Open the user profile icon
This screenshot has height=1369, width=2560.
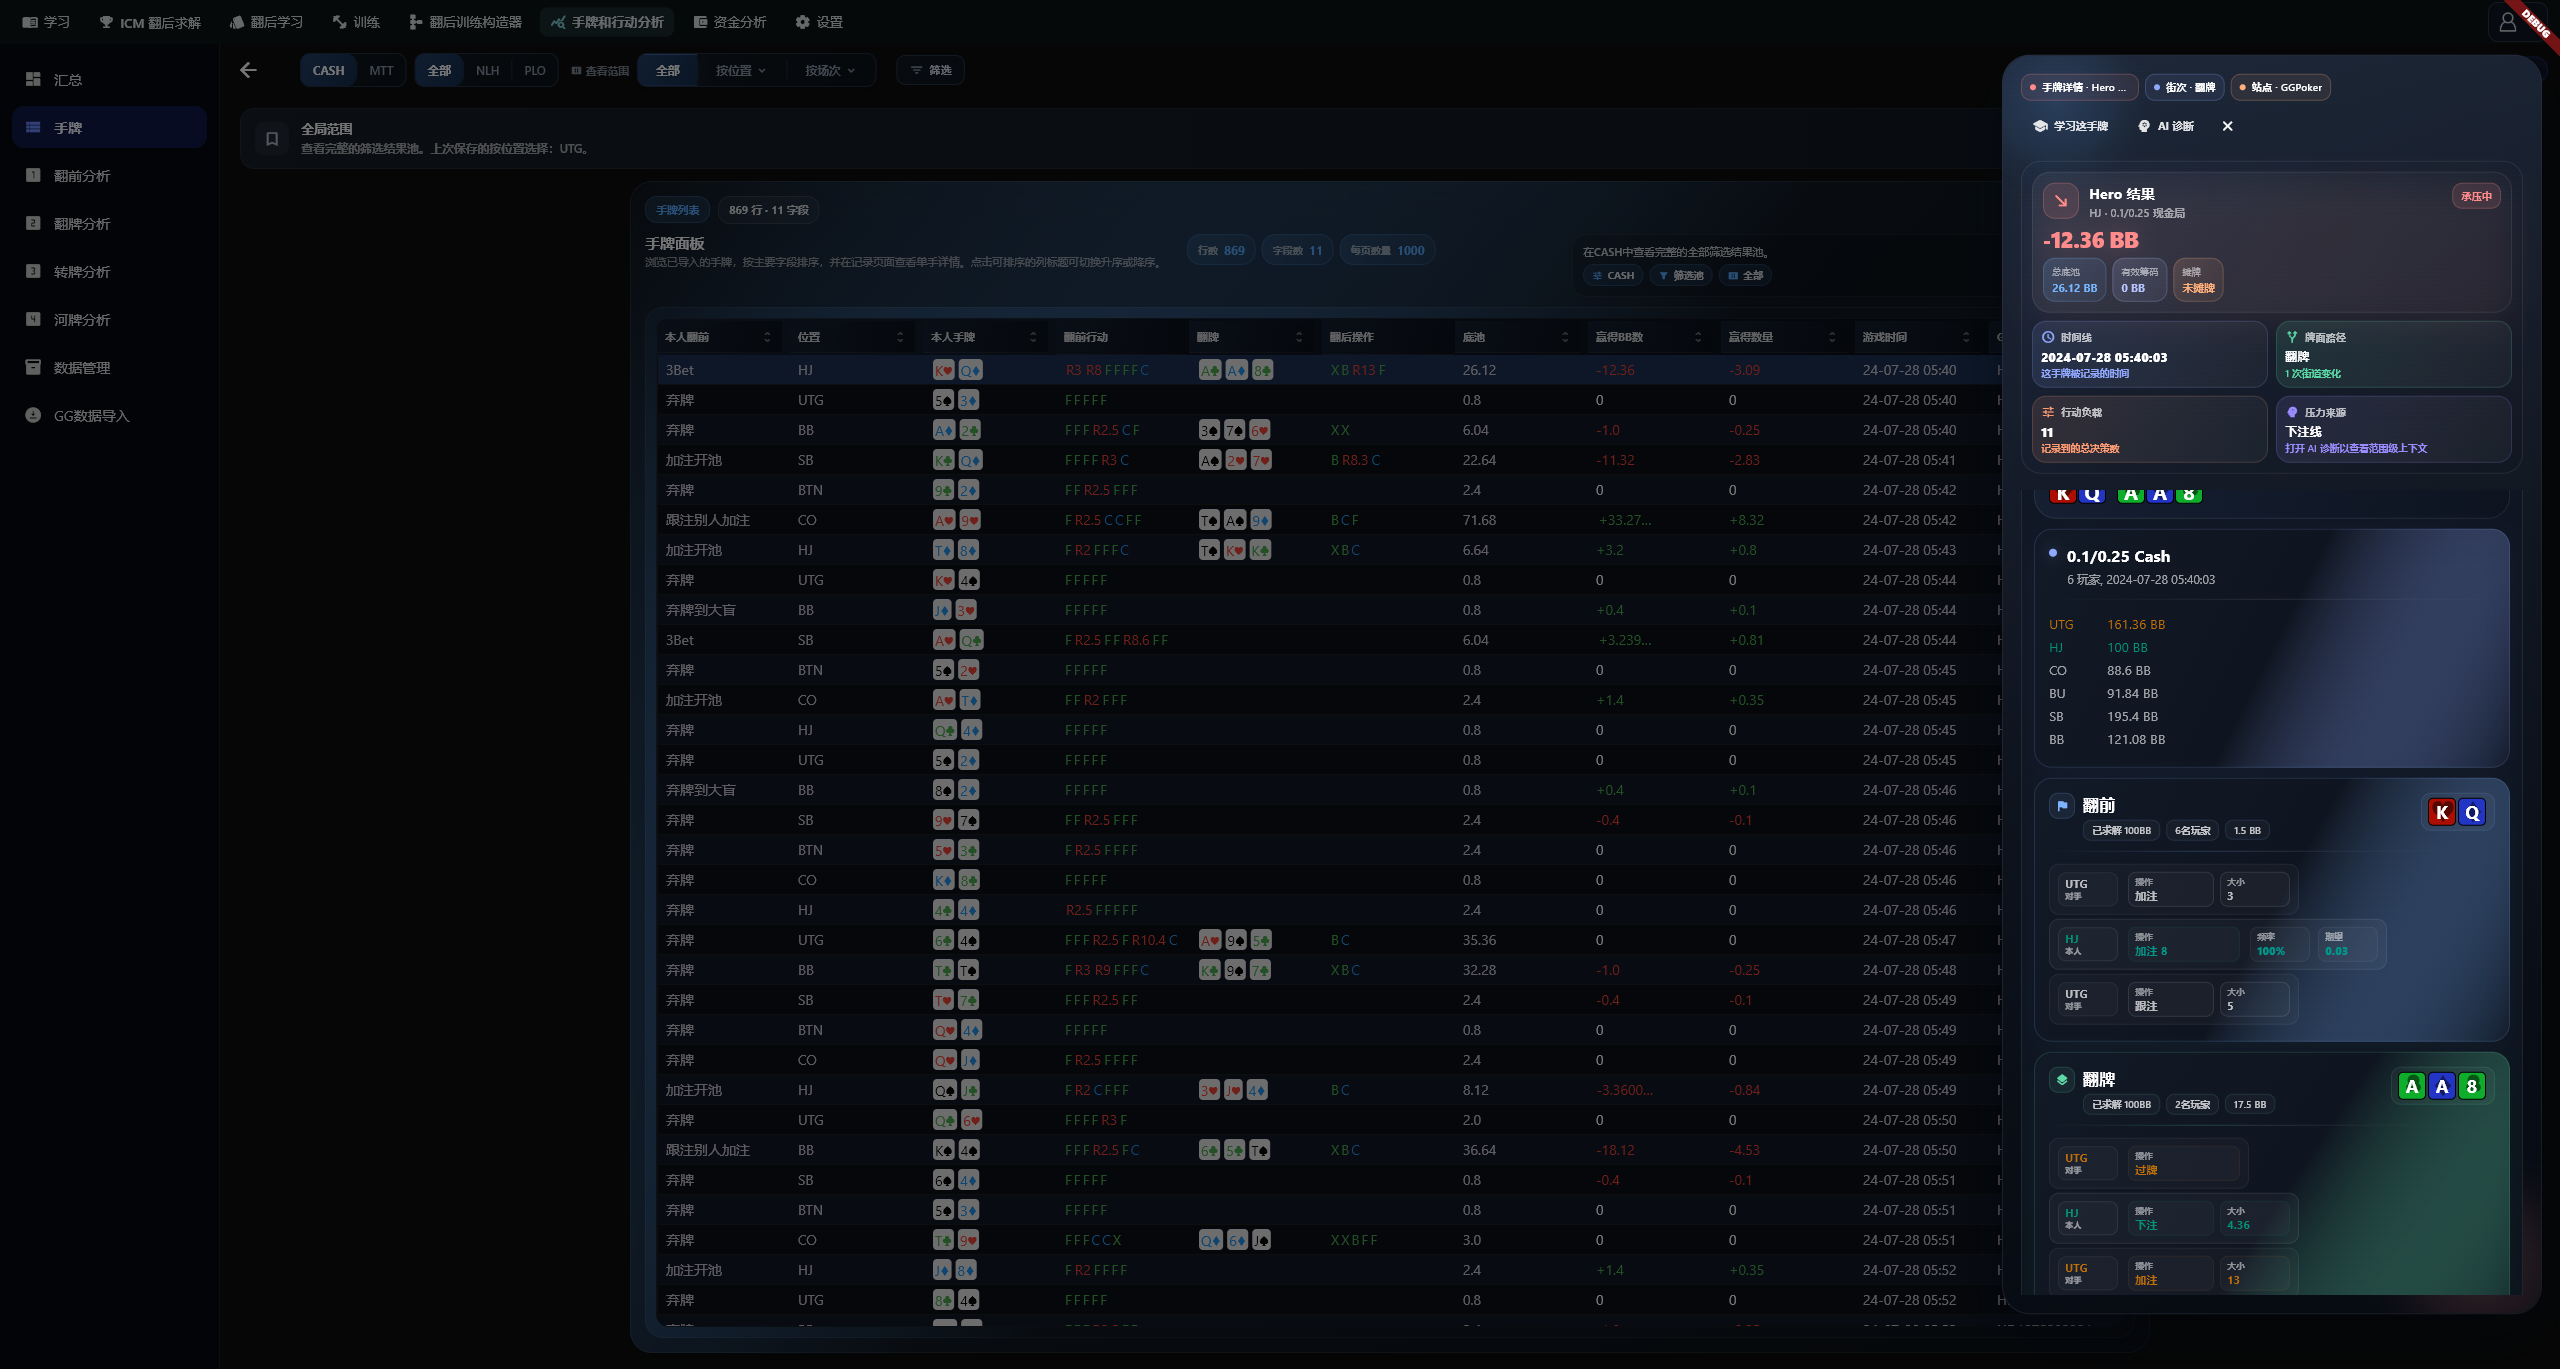(2507, 22)
